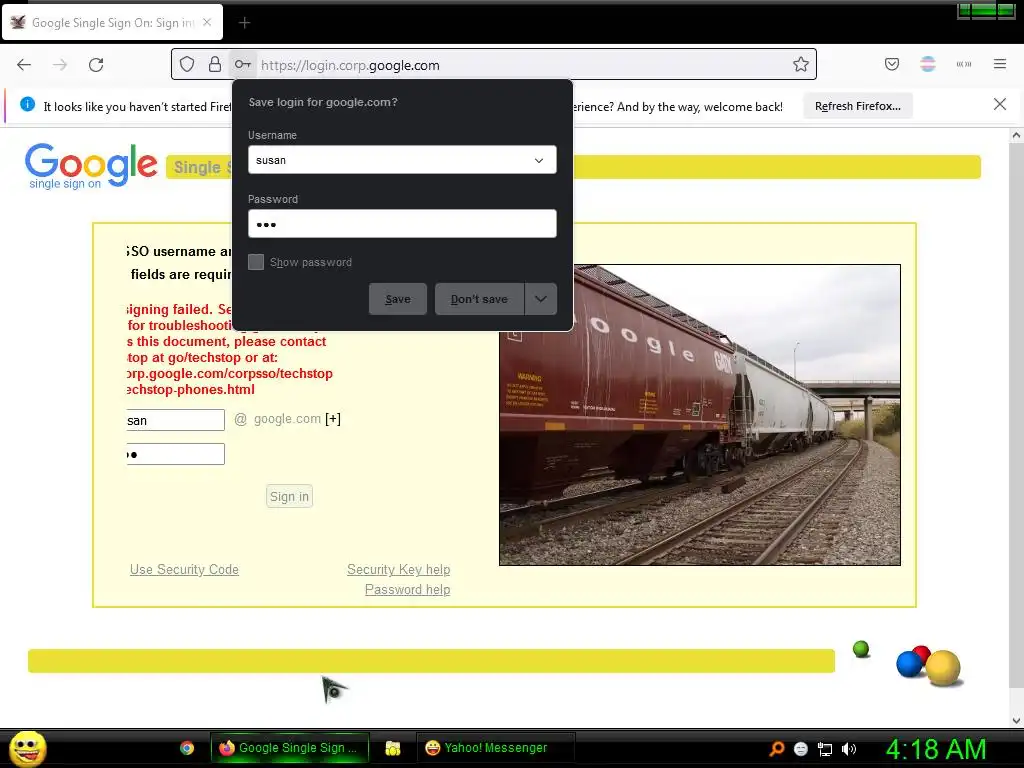Viewport: 1024px width, 768px height.
Task: Click the small green ball graphic
Action: pyautogui.click(x=861, y=649)
